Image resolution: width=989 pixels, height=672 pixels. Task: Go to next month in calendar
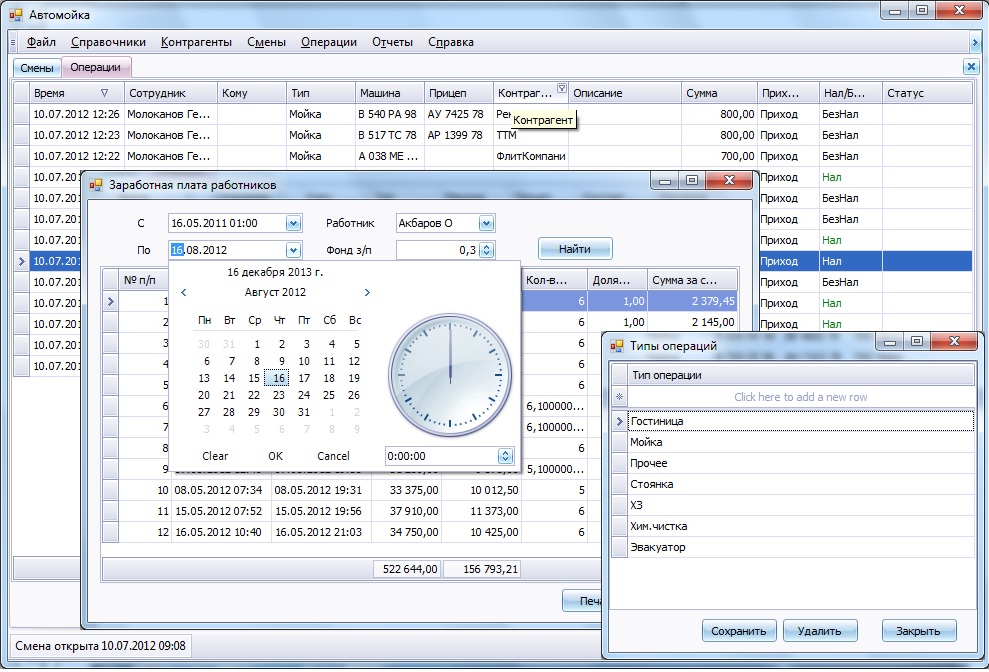367,293
